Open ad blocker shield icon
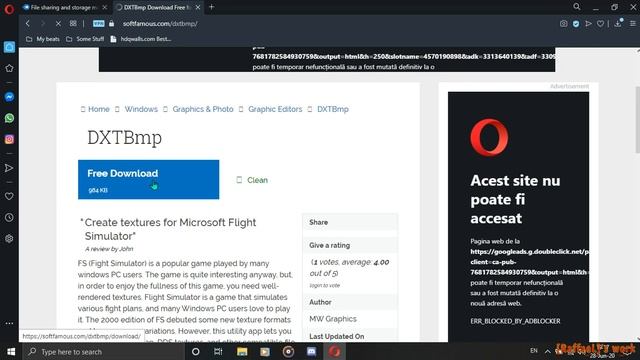Viewport: 640px width, 360px height. (x=576, y=24)
